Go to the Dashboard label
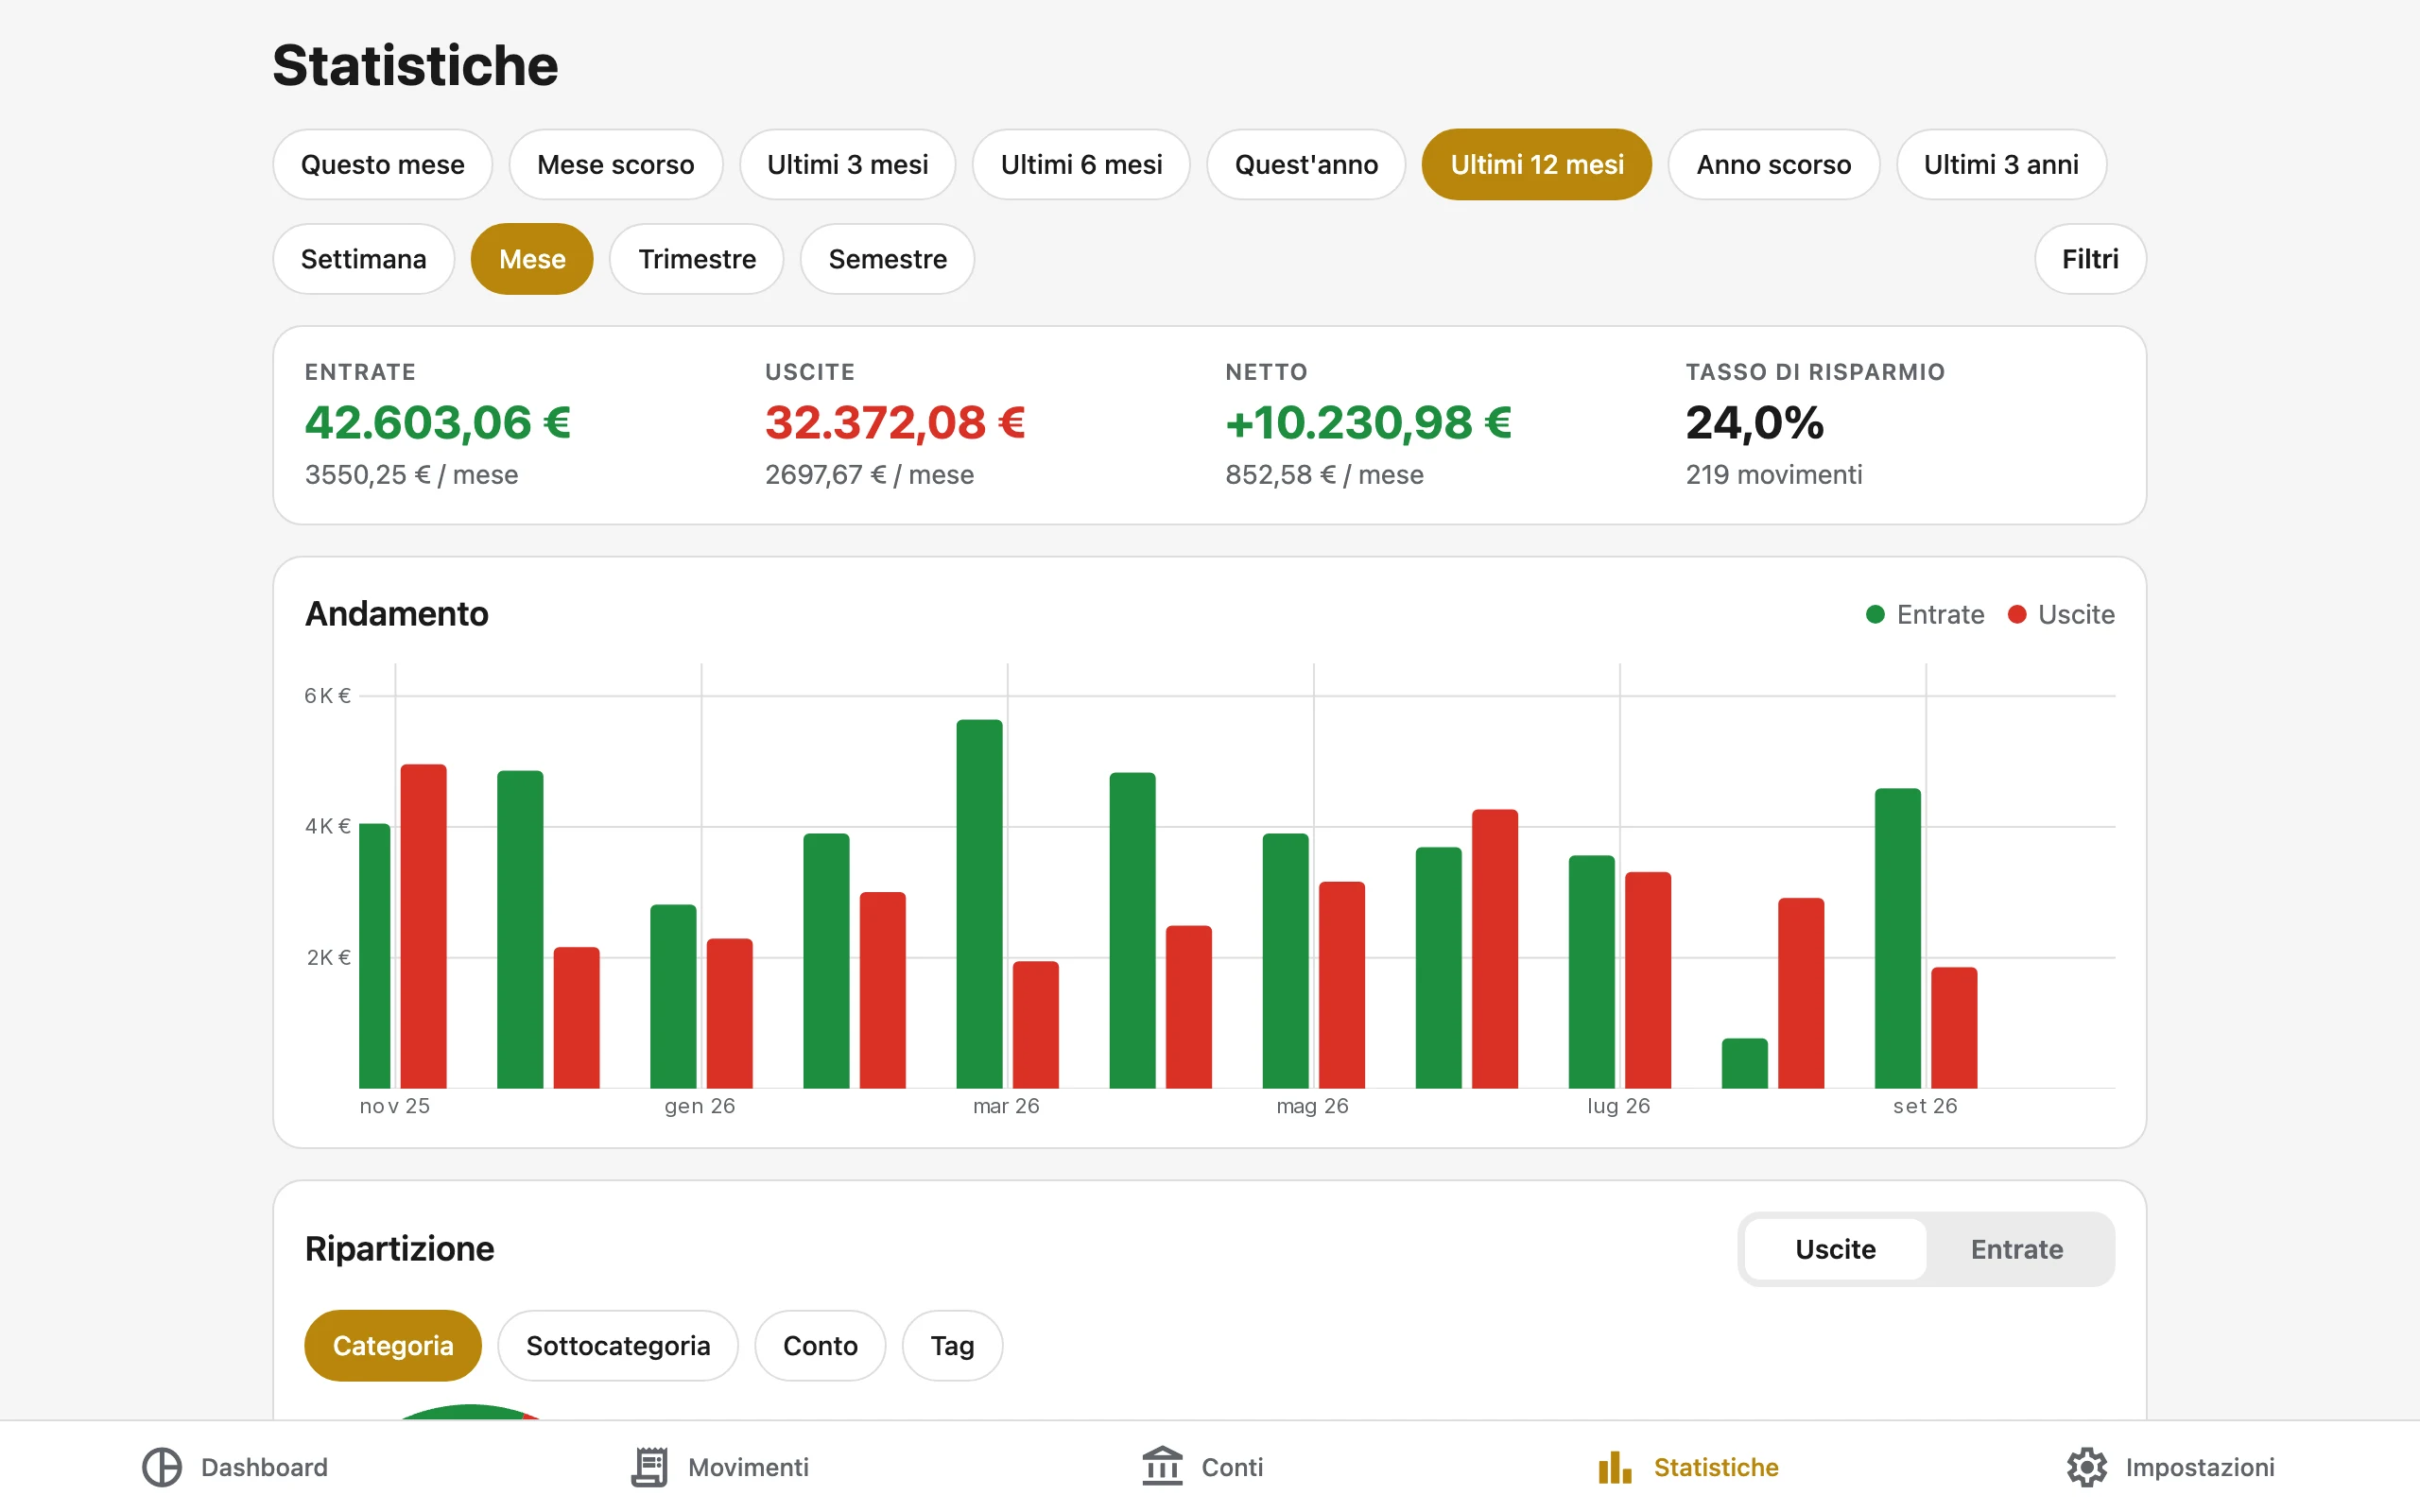The image size is (2420, 1512). 264,1467
